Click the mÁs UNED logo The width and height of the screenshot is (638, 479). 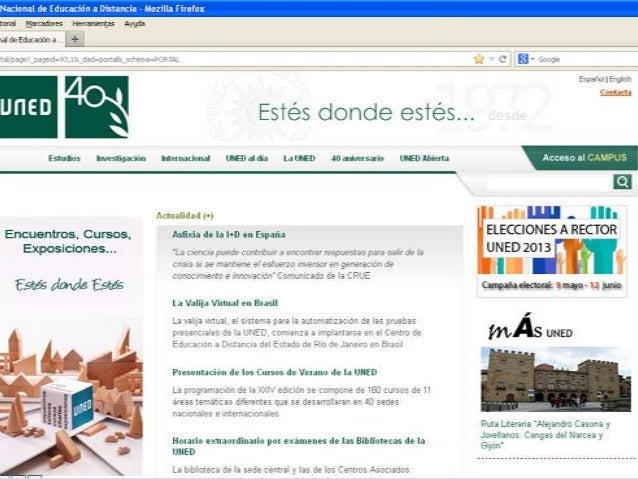[530, 328]
